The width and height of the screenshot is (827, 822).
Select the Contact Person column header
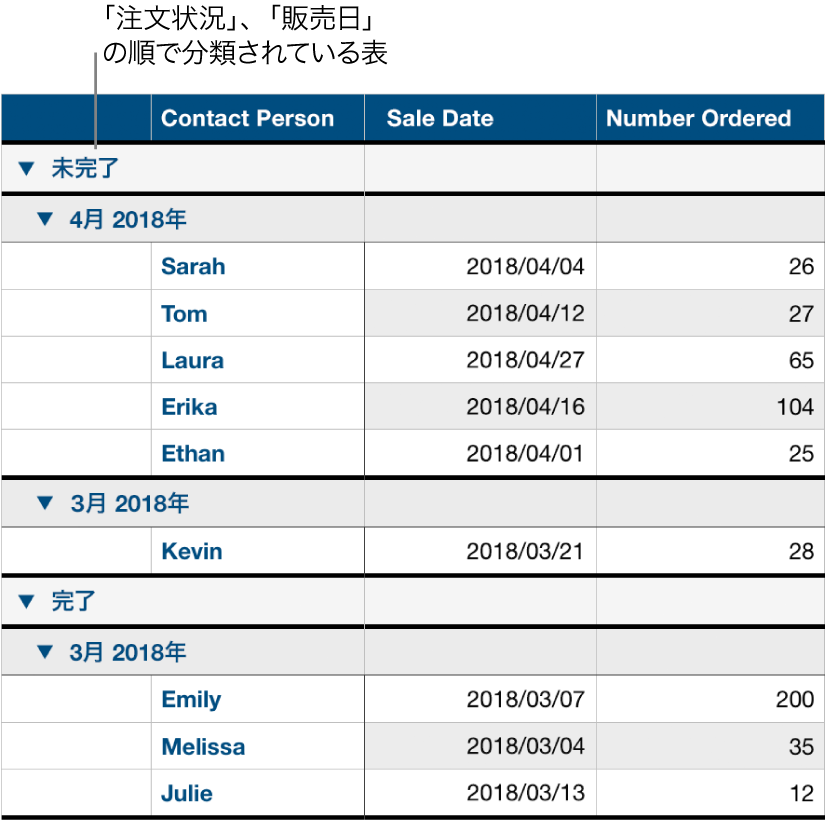(247, 118)
